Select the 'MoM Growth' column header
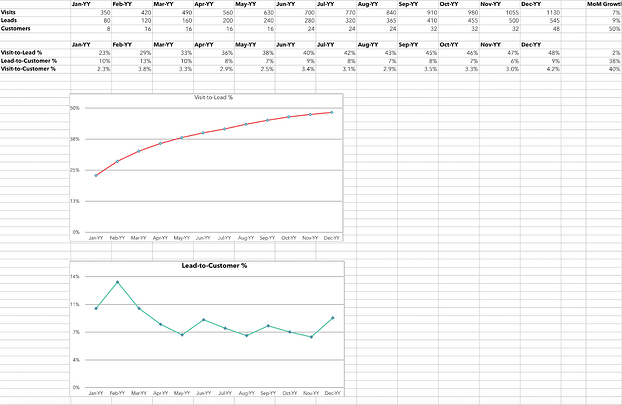Image resolution: width=622 pixels, height=405 pixels. (x=603, y=4)
